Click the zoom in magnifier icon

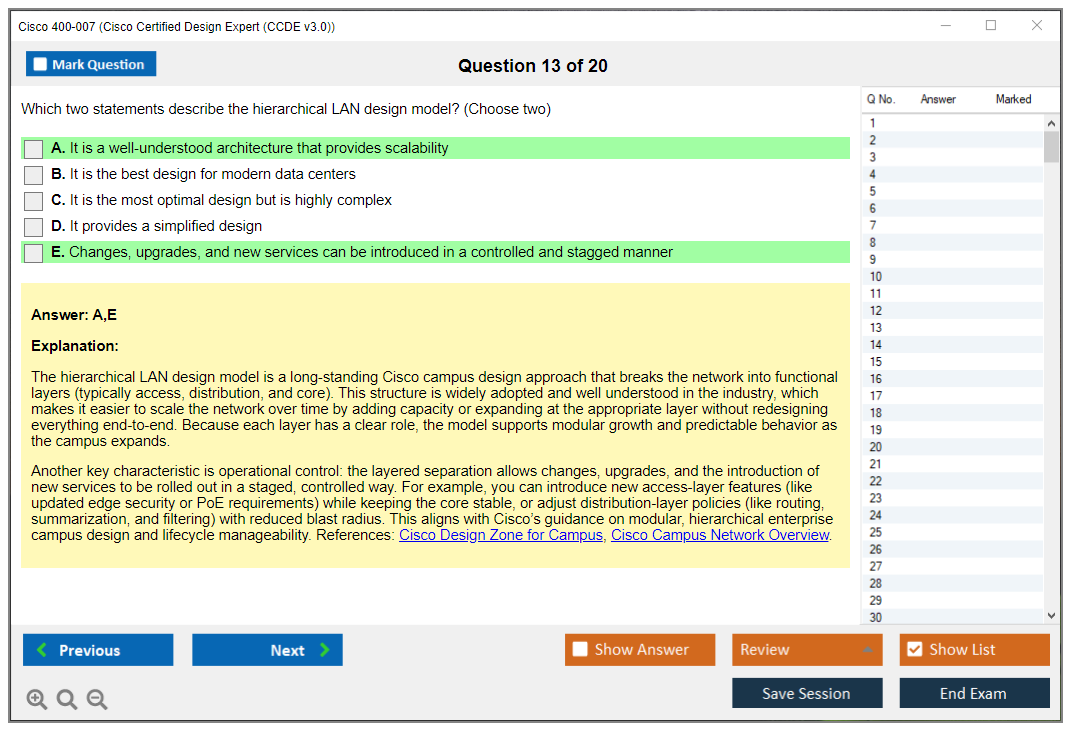[x=37, y=700]
